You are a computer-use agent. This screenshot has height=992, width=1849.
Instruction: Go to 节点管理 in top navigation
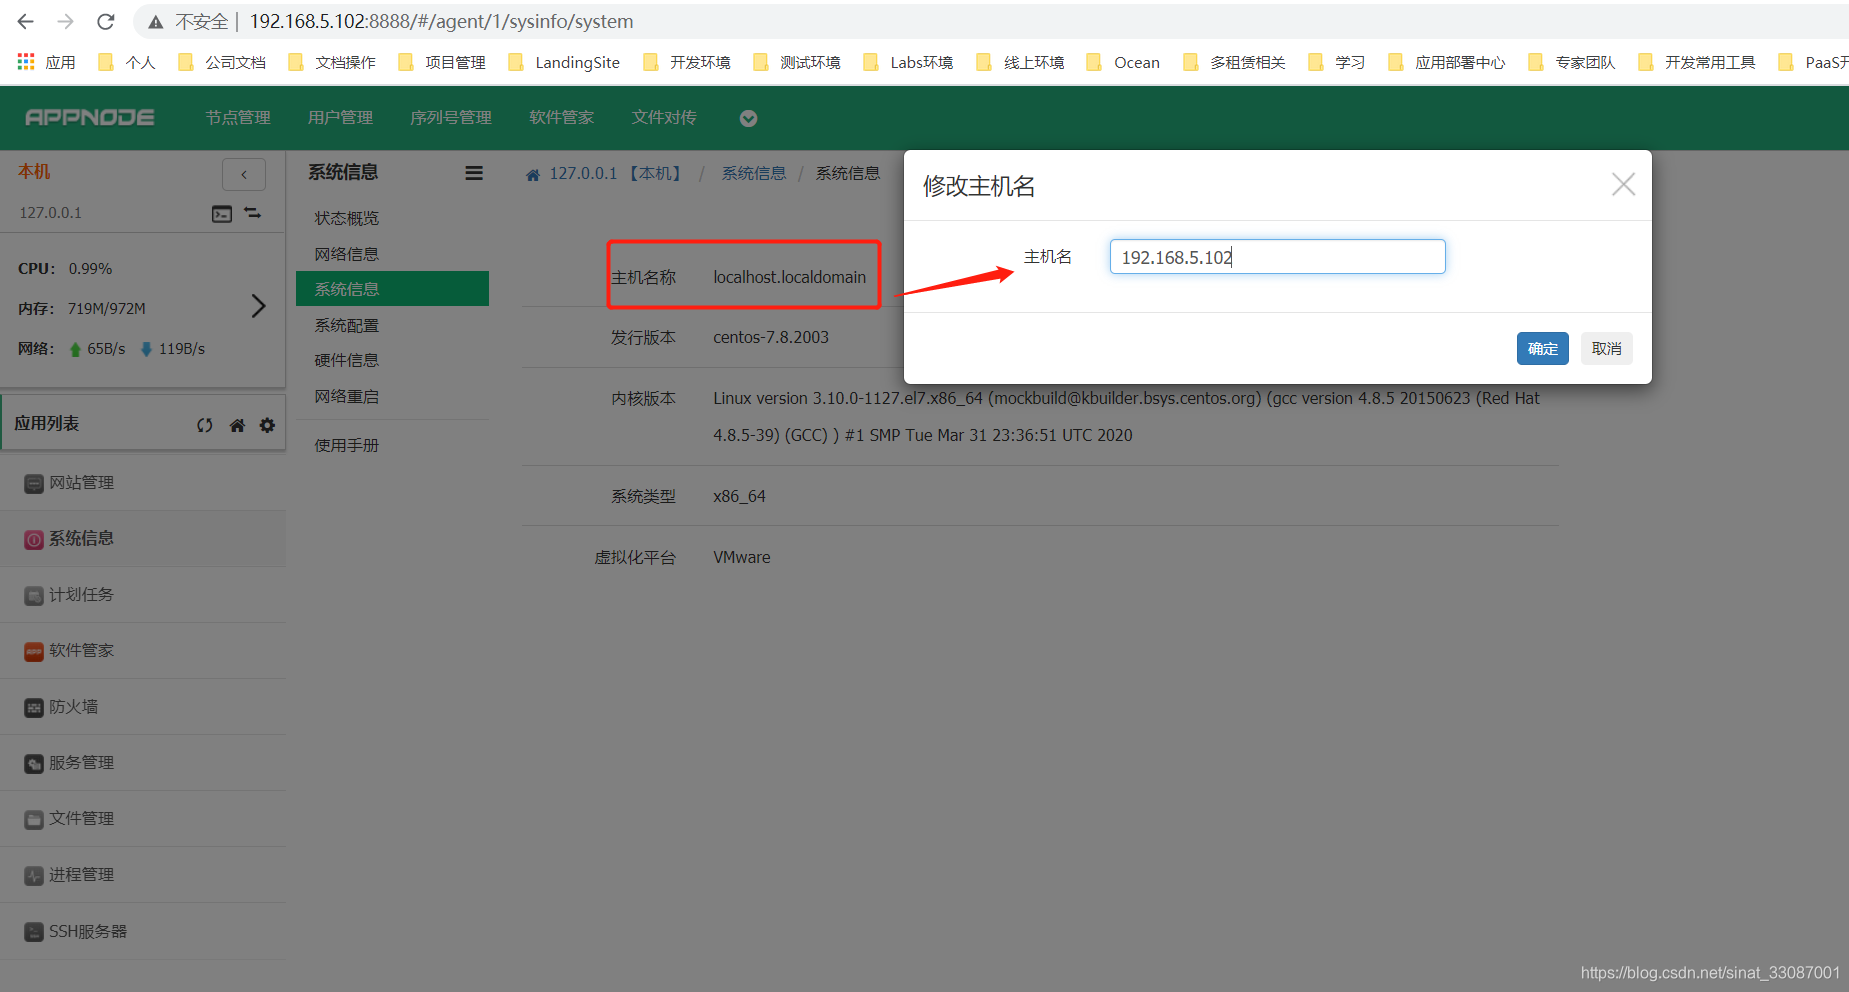pos(238,118)
